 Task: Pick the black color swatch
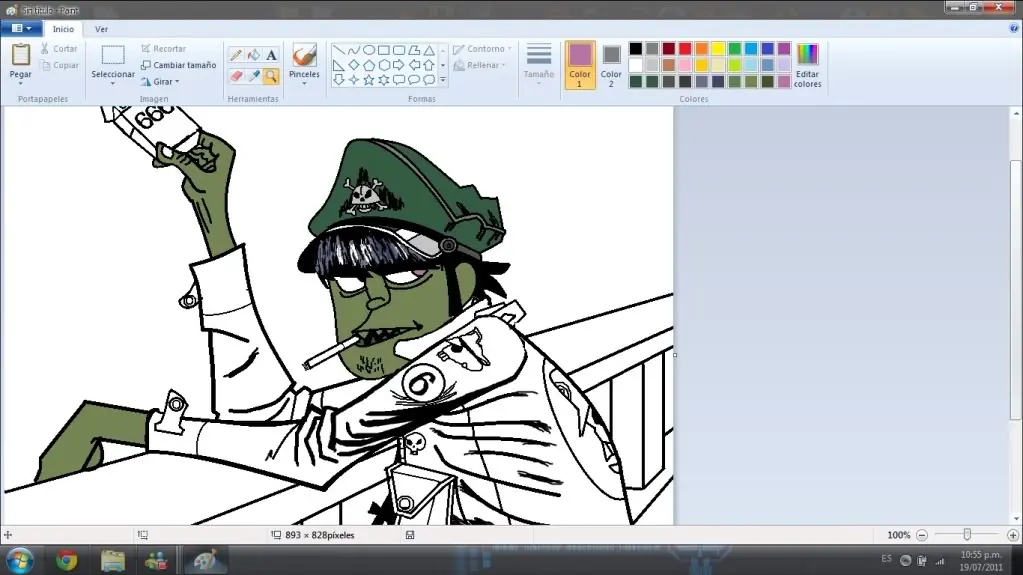635,49
